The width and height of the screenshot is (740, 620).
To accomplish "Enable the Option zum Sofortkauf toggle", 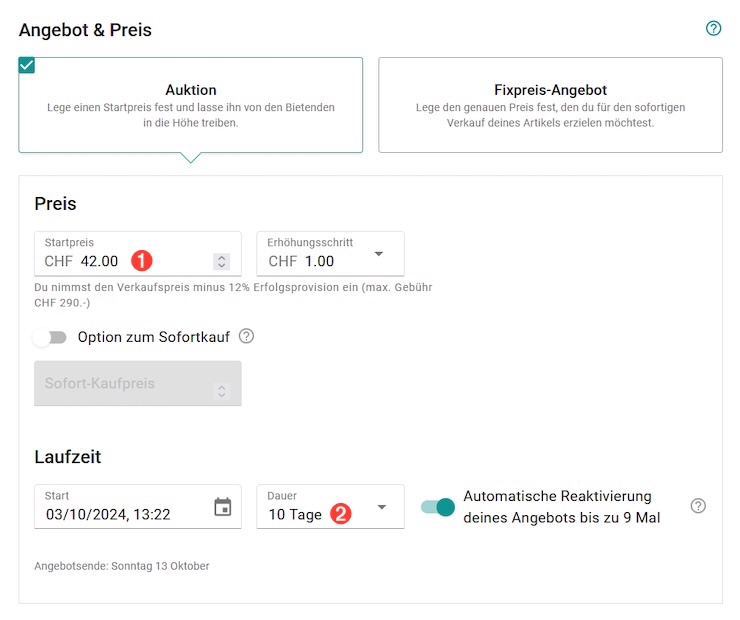I will 49,337.
